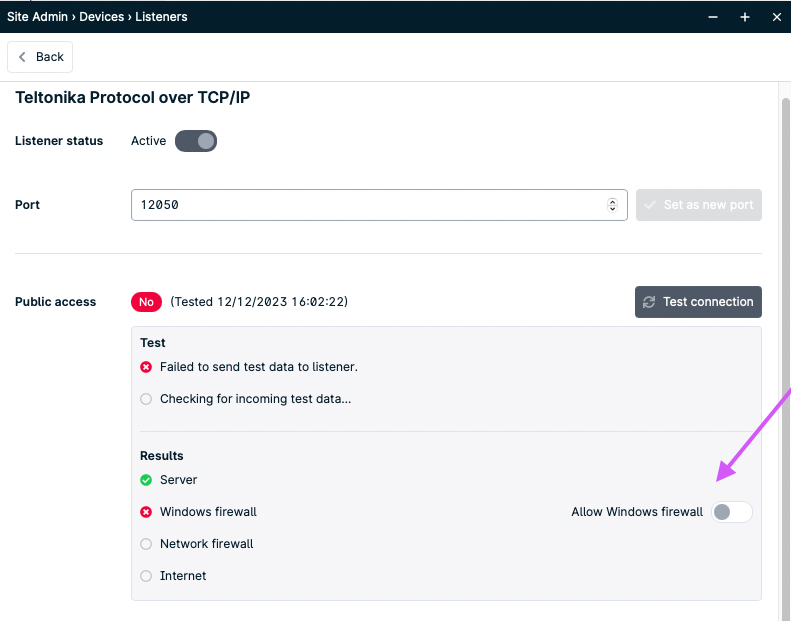Click the Test section heading
The image size is (791, 621).
coord(152,343)
